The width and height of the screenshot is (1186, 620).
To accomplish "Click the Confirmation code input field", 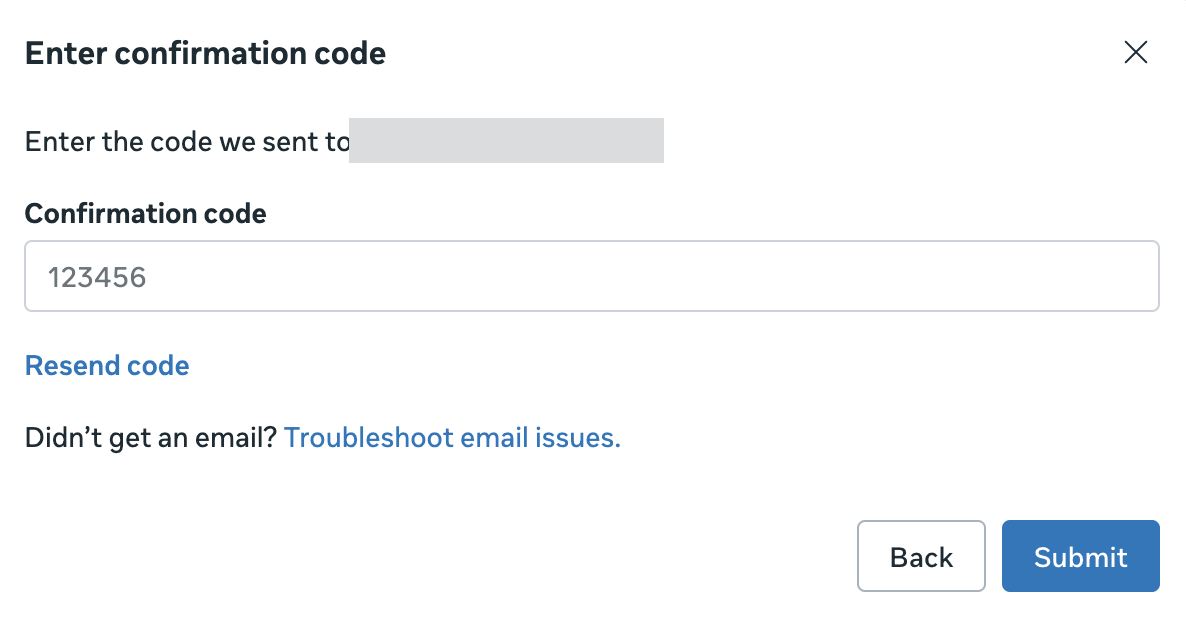I will tap(591, 276).
